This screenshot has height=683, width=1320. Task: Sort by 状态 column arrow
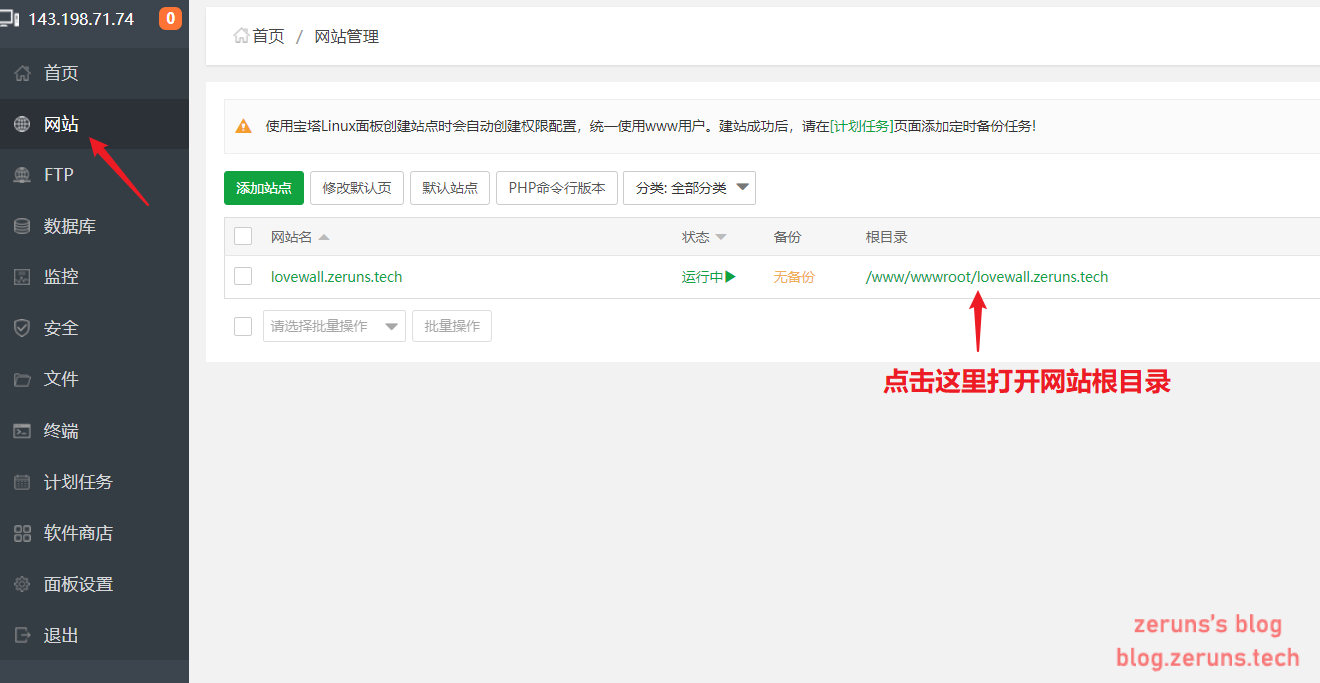721,238
